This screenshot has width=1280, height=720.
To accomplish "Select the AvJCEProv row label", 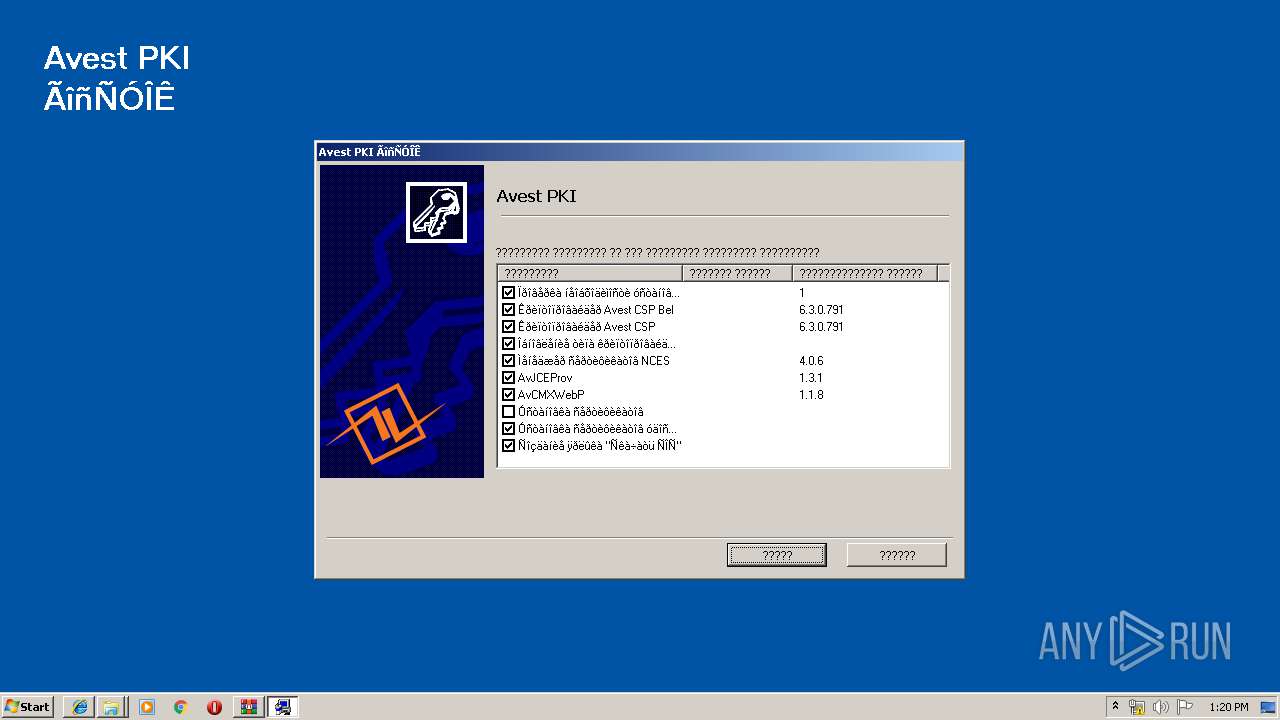I will [545, 378].
